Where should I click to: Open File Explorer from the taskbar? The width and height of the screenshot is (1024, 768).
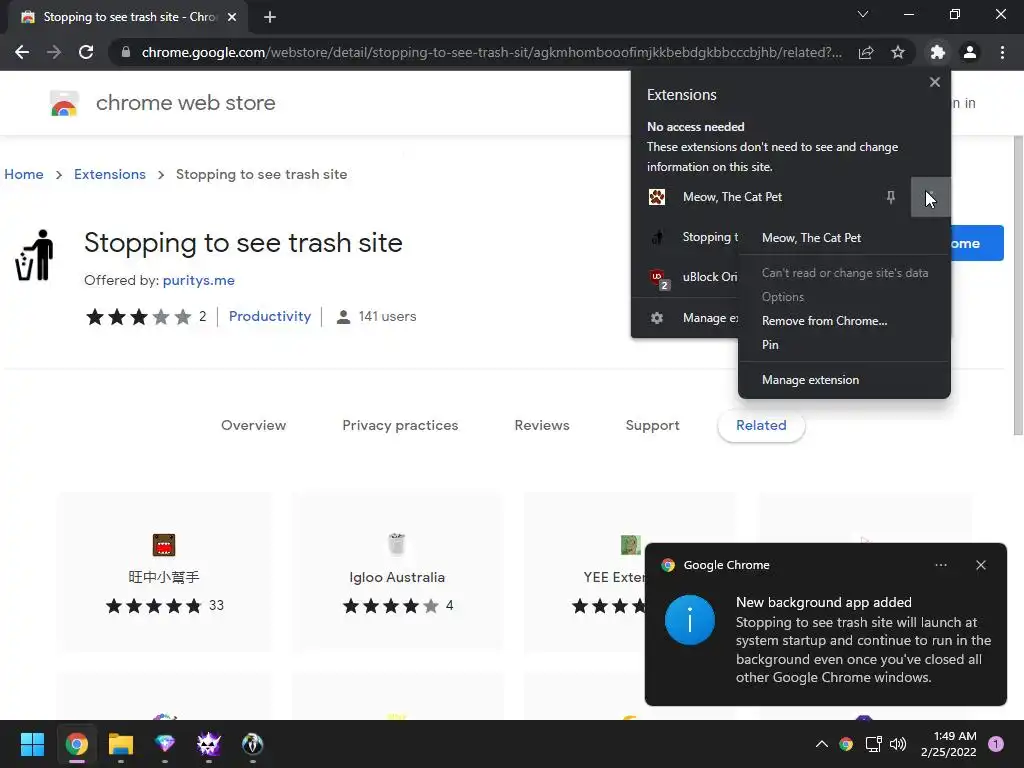click(x=121, y=744)
